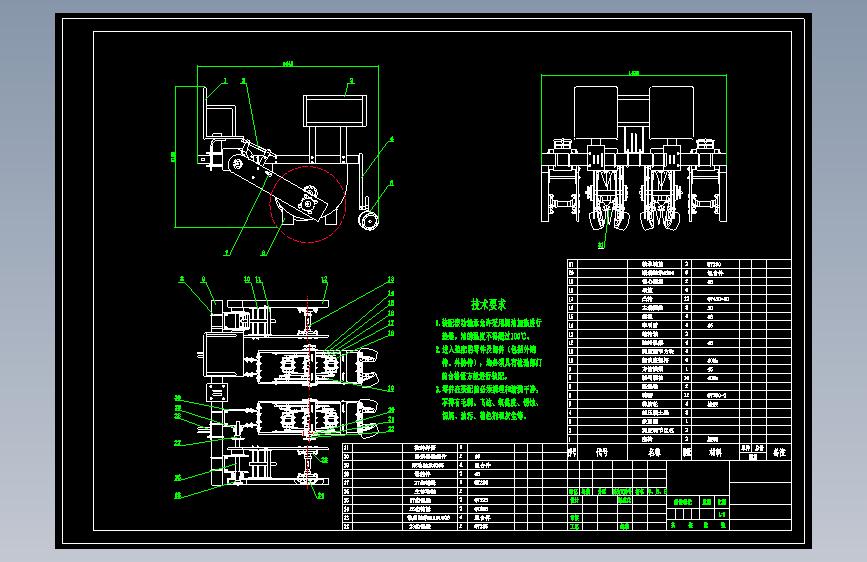Click the 材料 header cell in parts list
The width and height of the screenshot is (867, 562).
click(x=715, y=452)
